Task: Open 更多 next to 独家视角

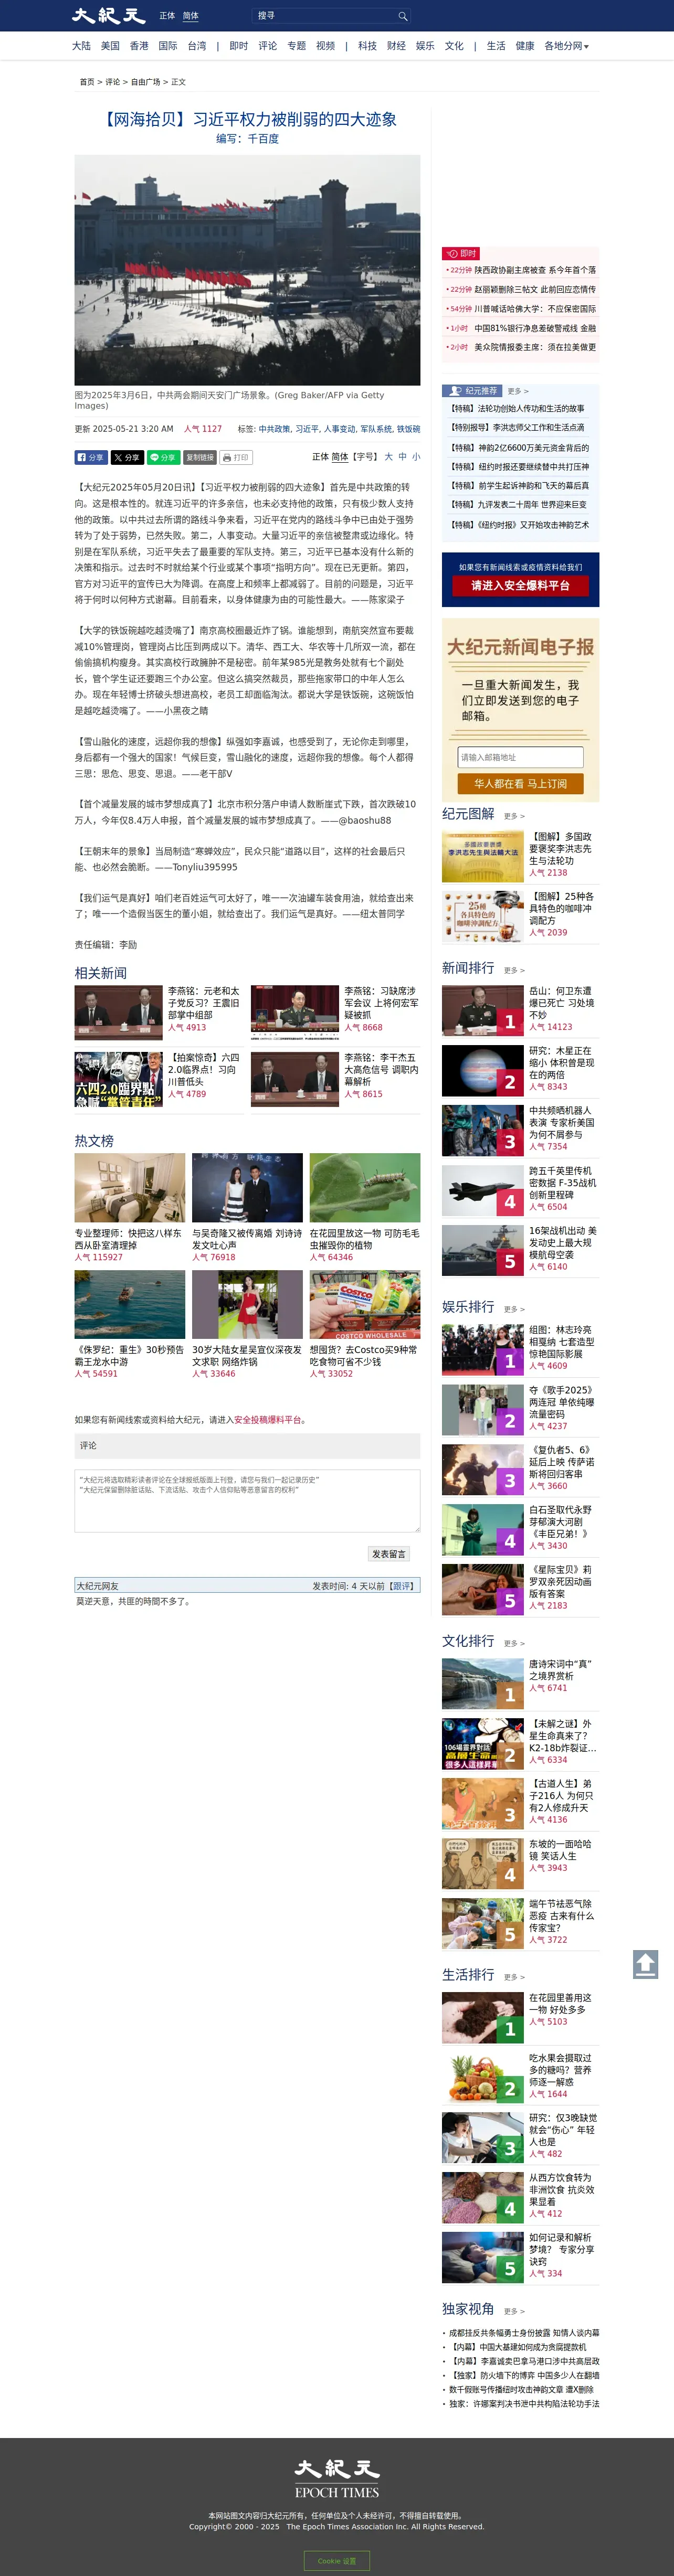Action: pos(514,2311)
